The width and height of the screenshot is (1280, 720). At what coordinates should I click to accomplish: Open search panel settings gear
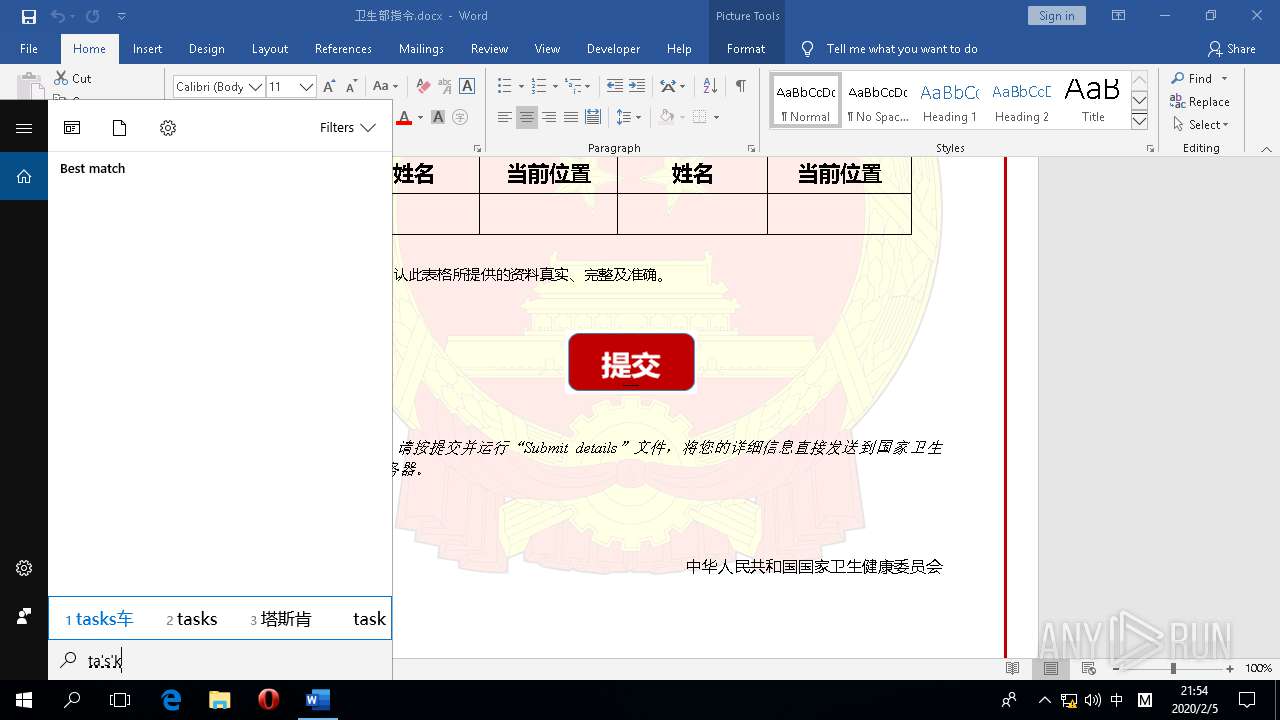click(x=24, y=568)
